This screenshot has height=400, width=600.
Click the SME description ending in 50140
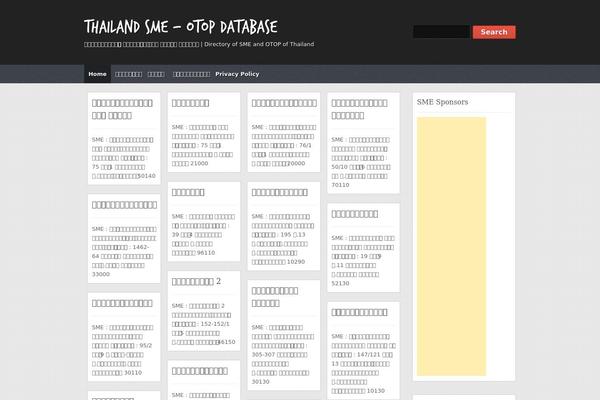(124, 158)
